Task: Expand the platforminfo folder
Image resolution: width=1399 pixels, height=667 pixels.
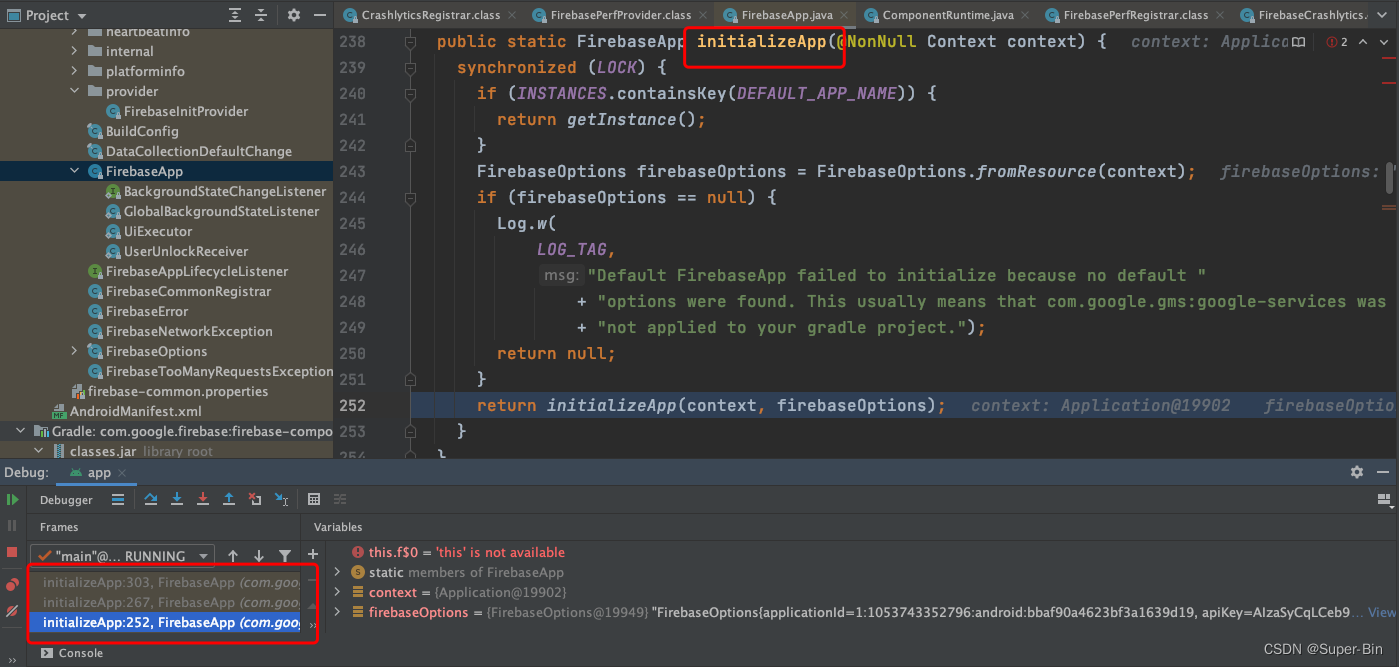Action: [75, 71]
